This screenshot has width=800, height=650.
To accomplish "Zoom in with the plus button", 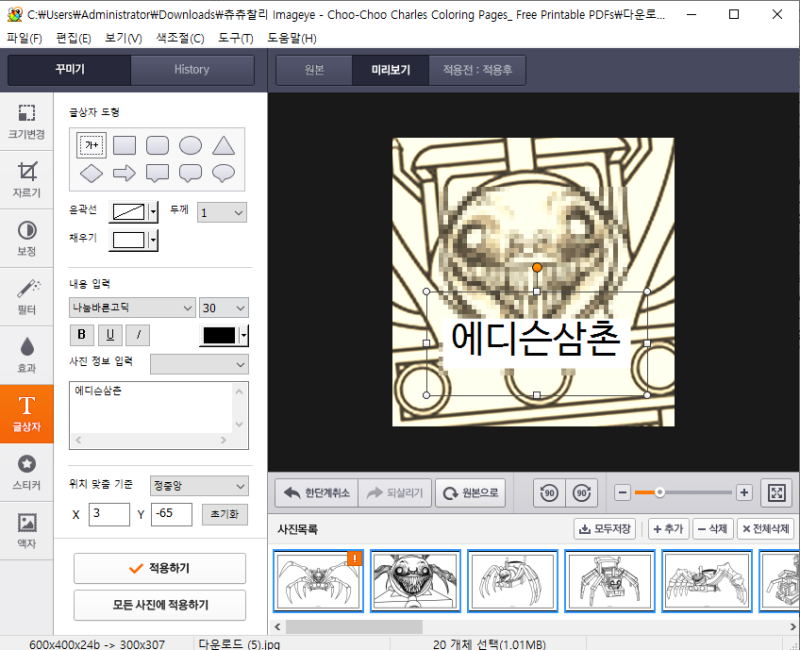I will click(x=744, y=493).
